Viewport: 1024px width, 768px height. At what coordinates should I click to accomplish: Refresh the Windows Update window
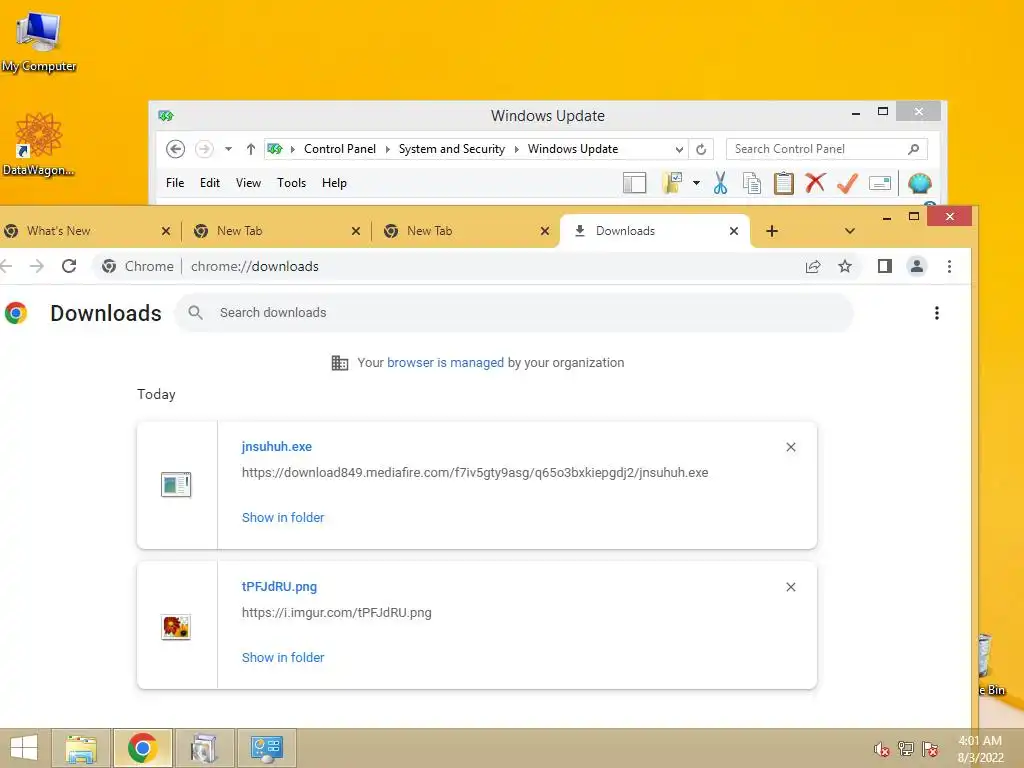point(701,150)
